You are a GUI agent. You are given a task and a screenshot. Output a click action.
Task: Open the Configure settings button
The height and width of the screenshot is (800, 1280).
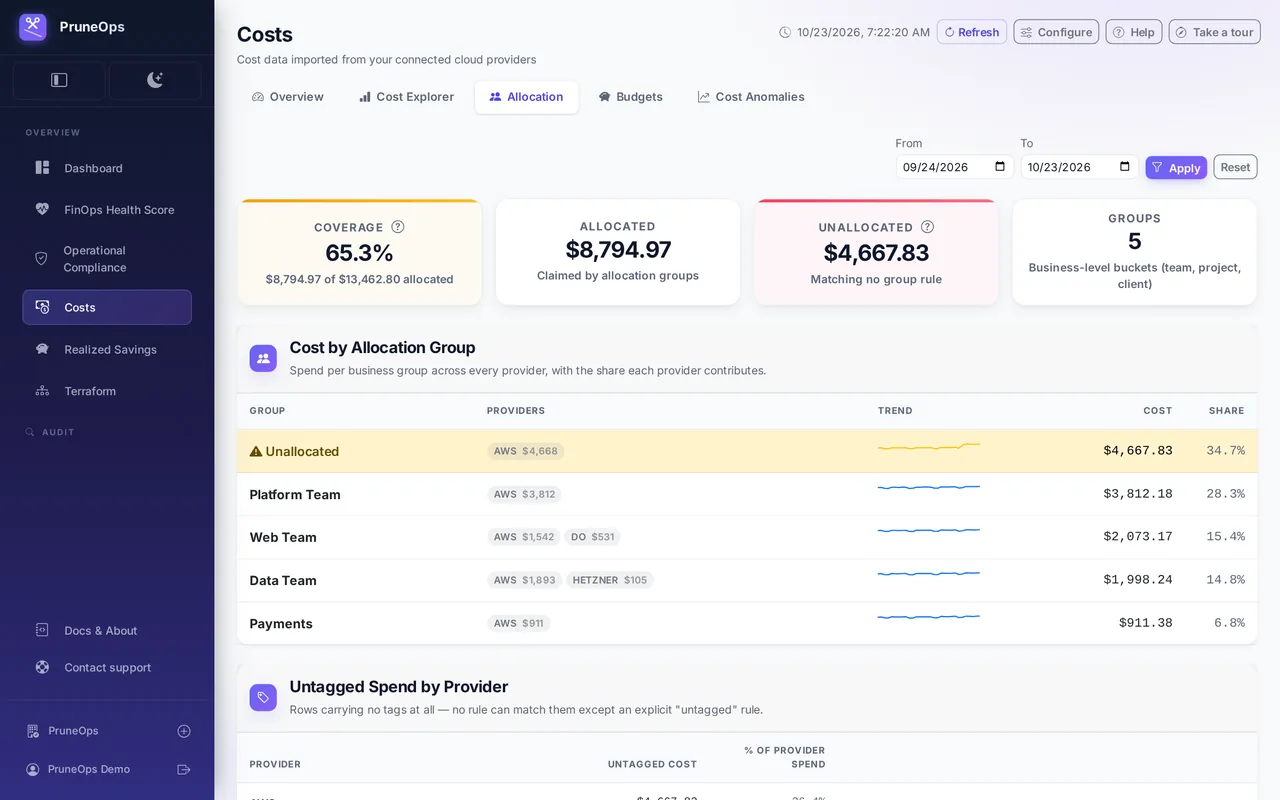1056,32
